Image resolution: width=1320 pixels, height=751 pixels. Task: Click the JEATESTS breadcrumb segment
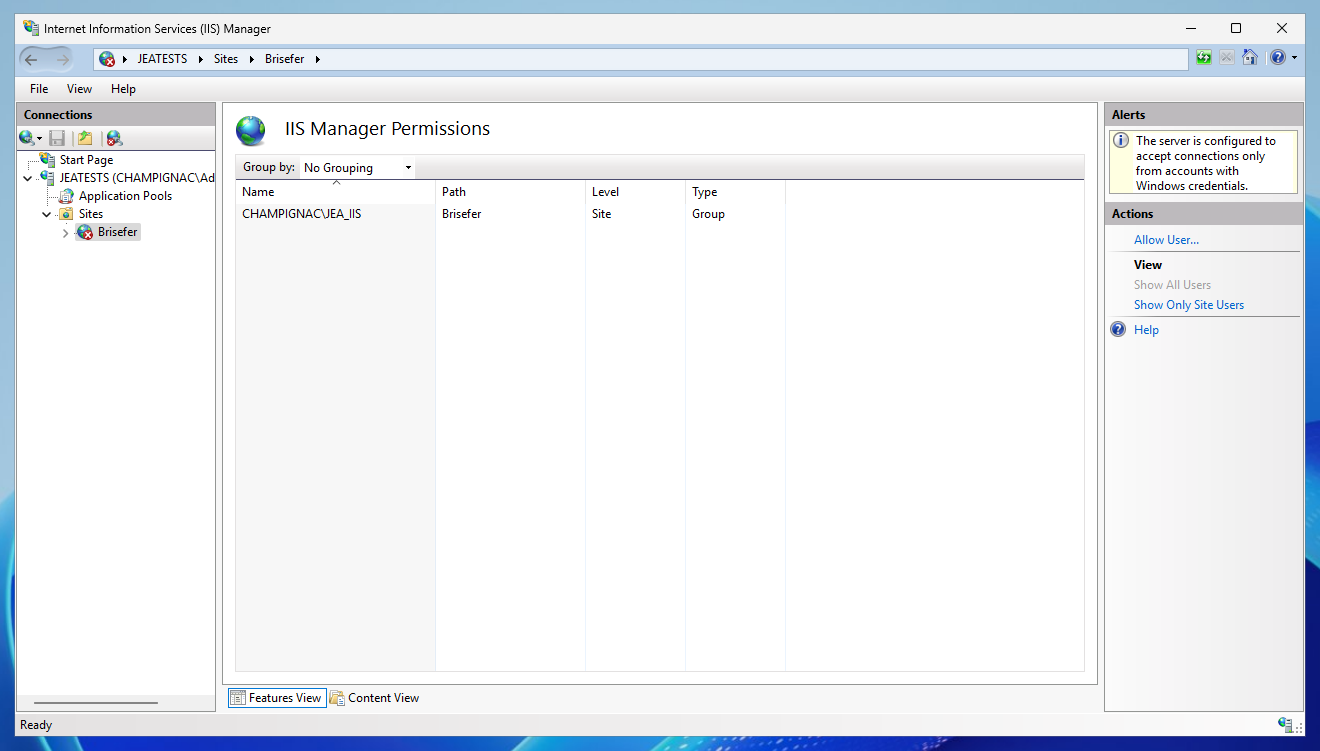pos(162,59)
